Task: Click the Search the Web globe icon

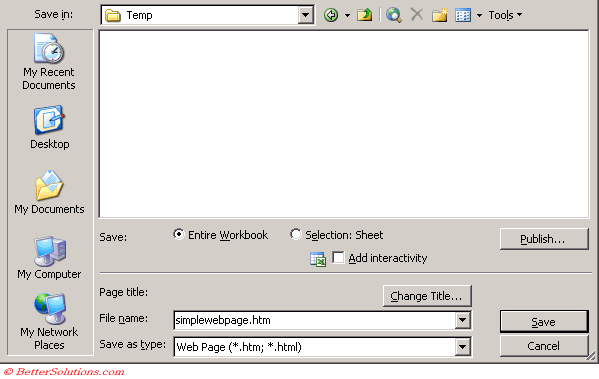Action: (393, 15)
